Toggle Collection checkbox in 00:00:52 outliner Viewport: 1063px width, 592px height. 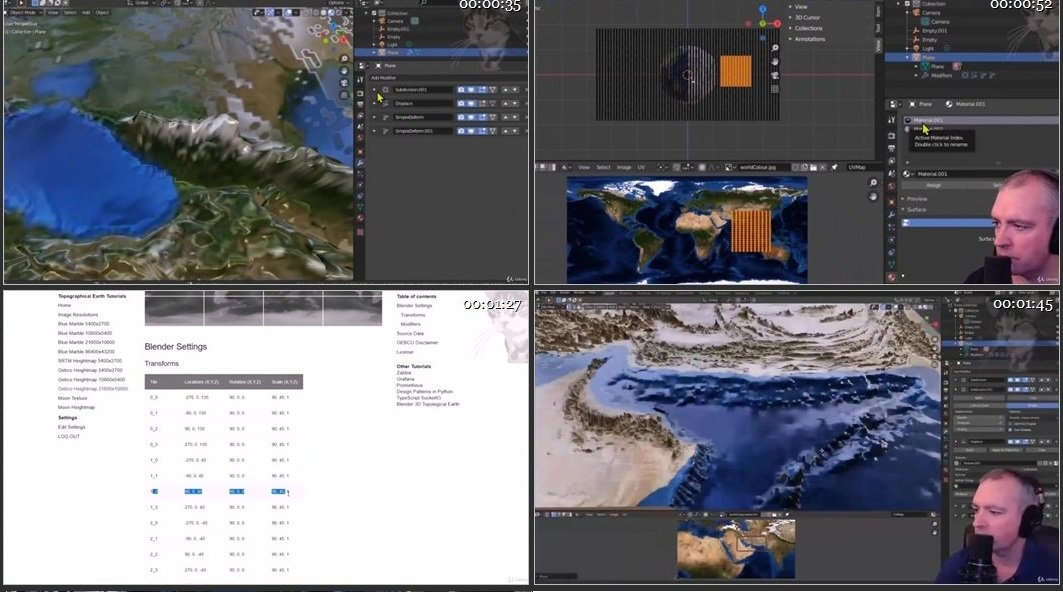908,3
